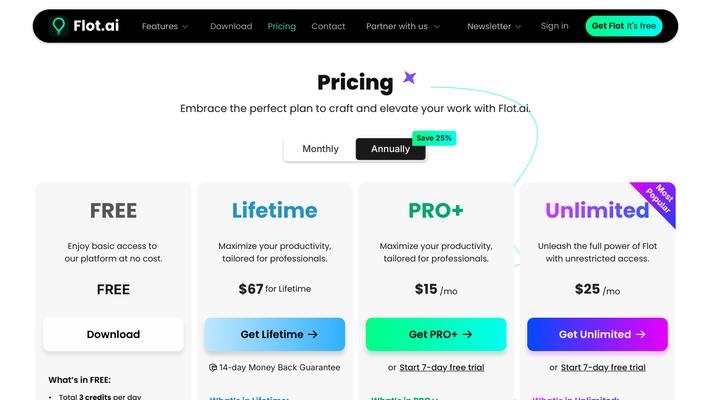Open the Sign in link
The width and height of the screenshot is (711, 400).
[554, 26]
